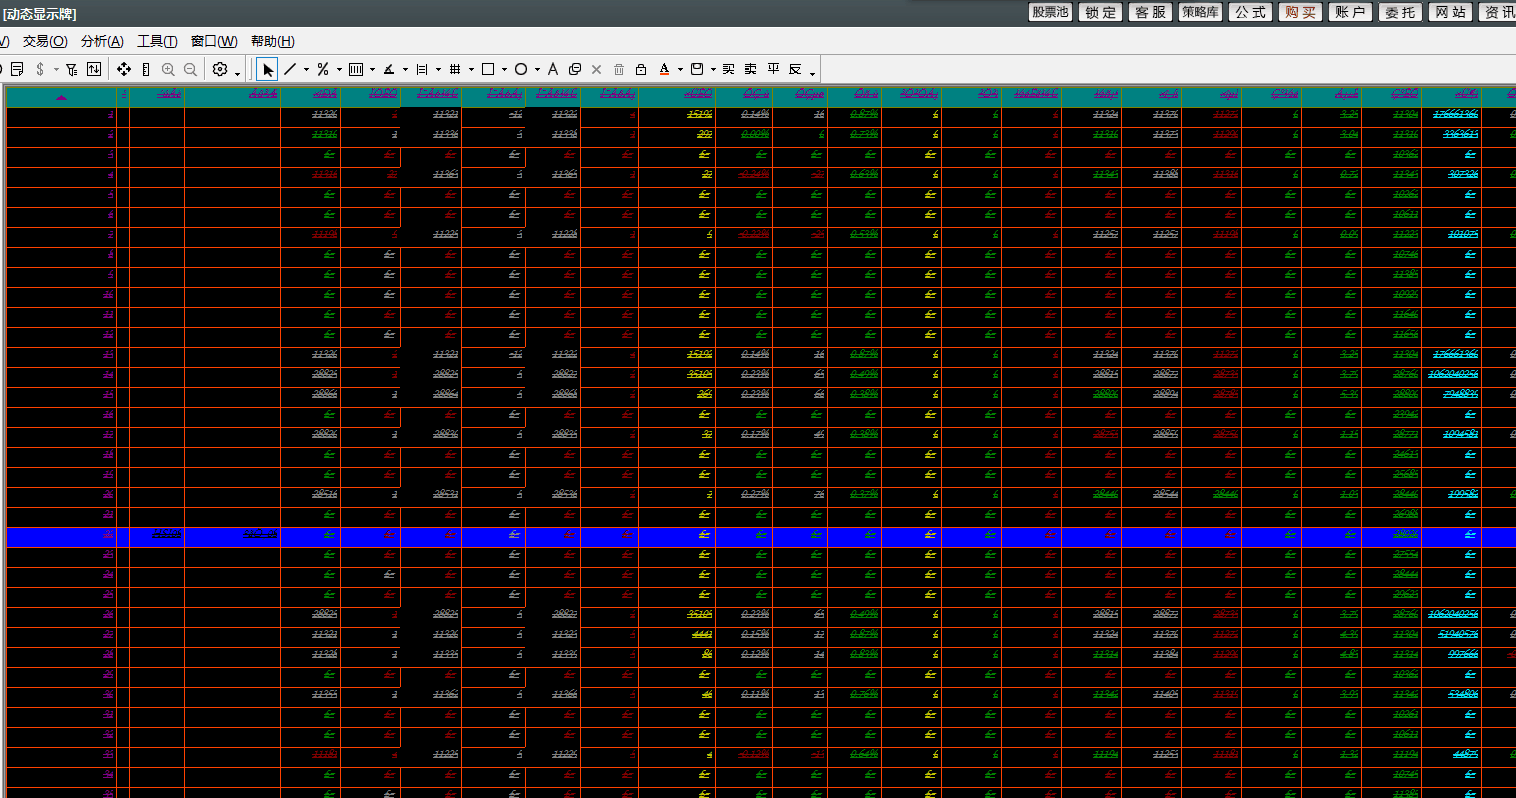Click the funnel filter icon
Screen dimensions: 1516x798
pos(72,69)
